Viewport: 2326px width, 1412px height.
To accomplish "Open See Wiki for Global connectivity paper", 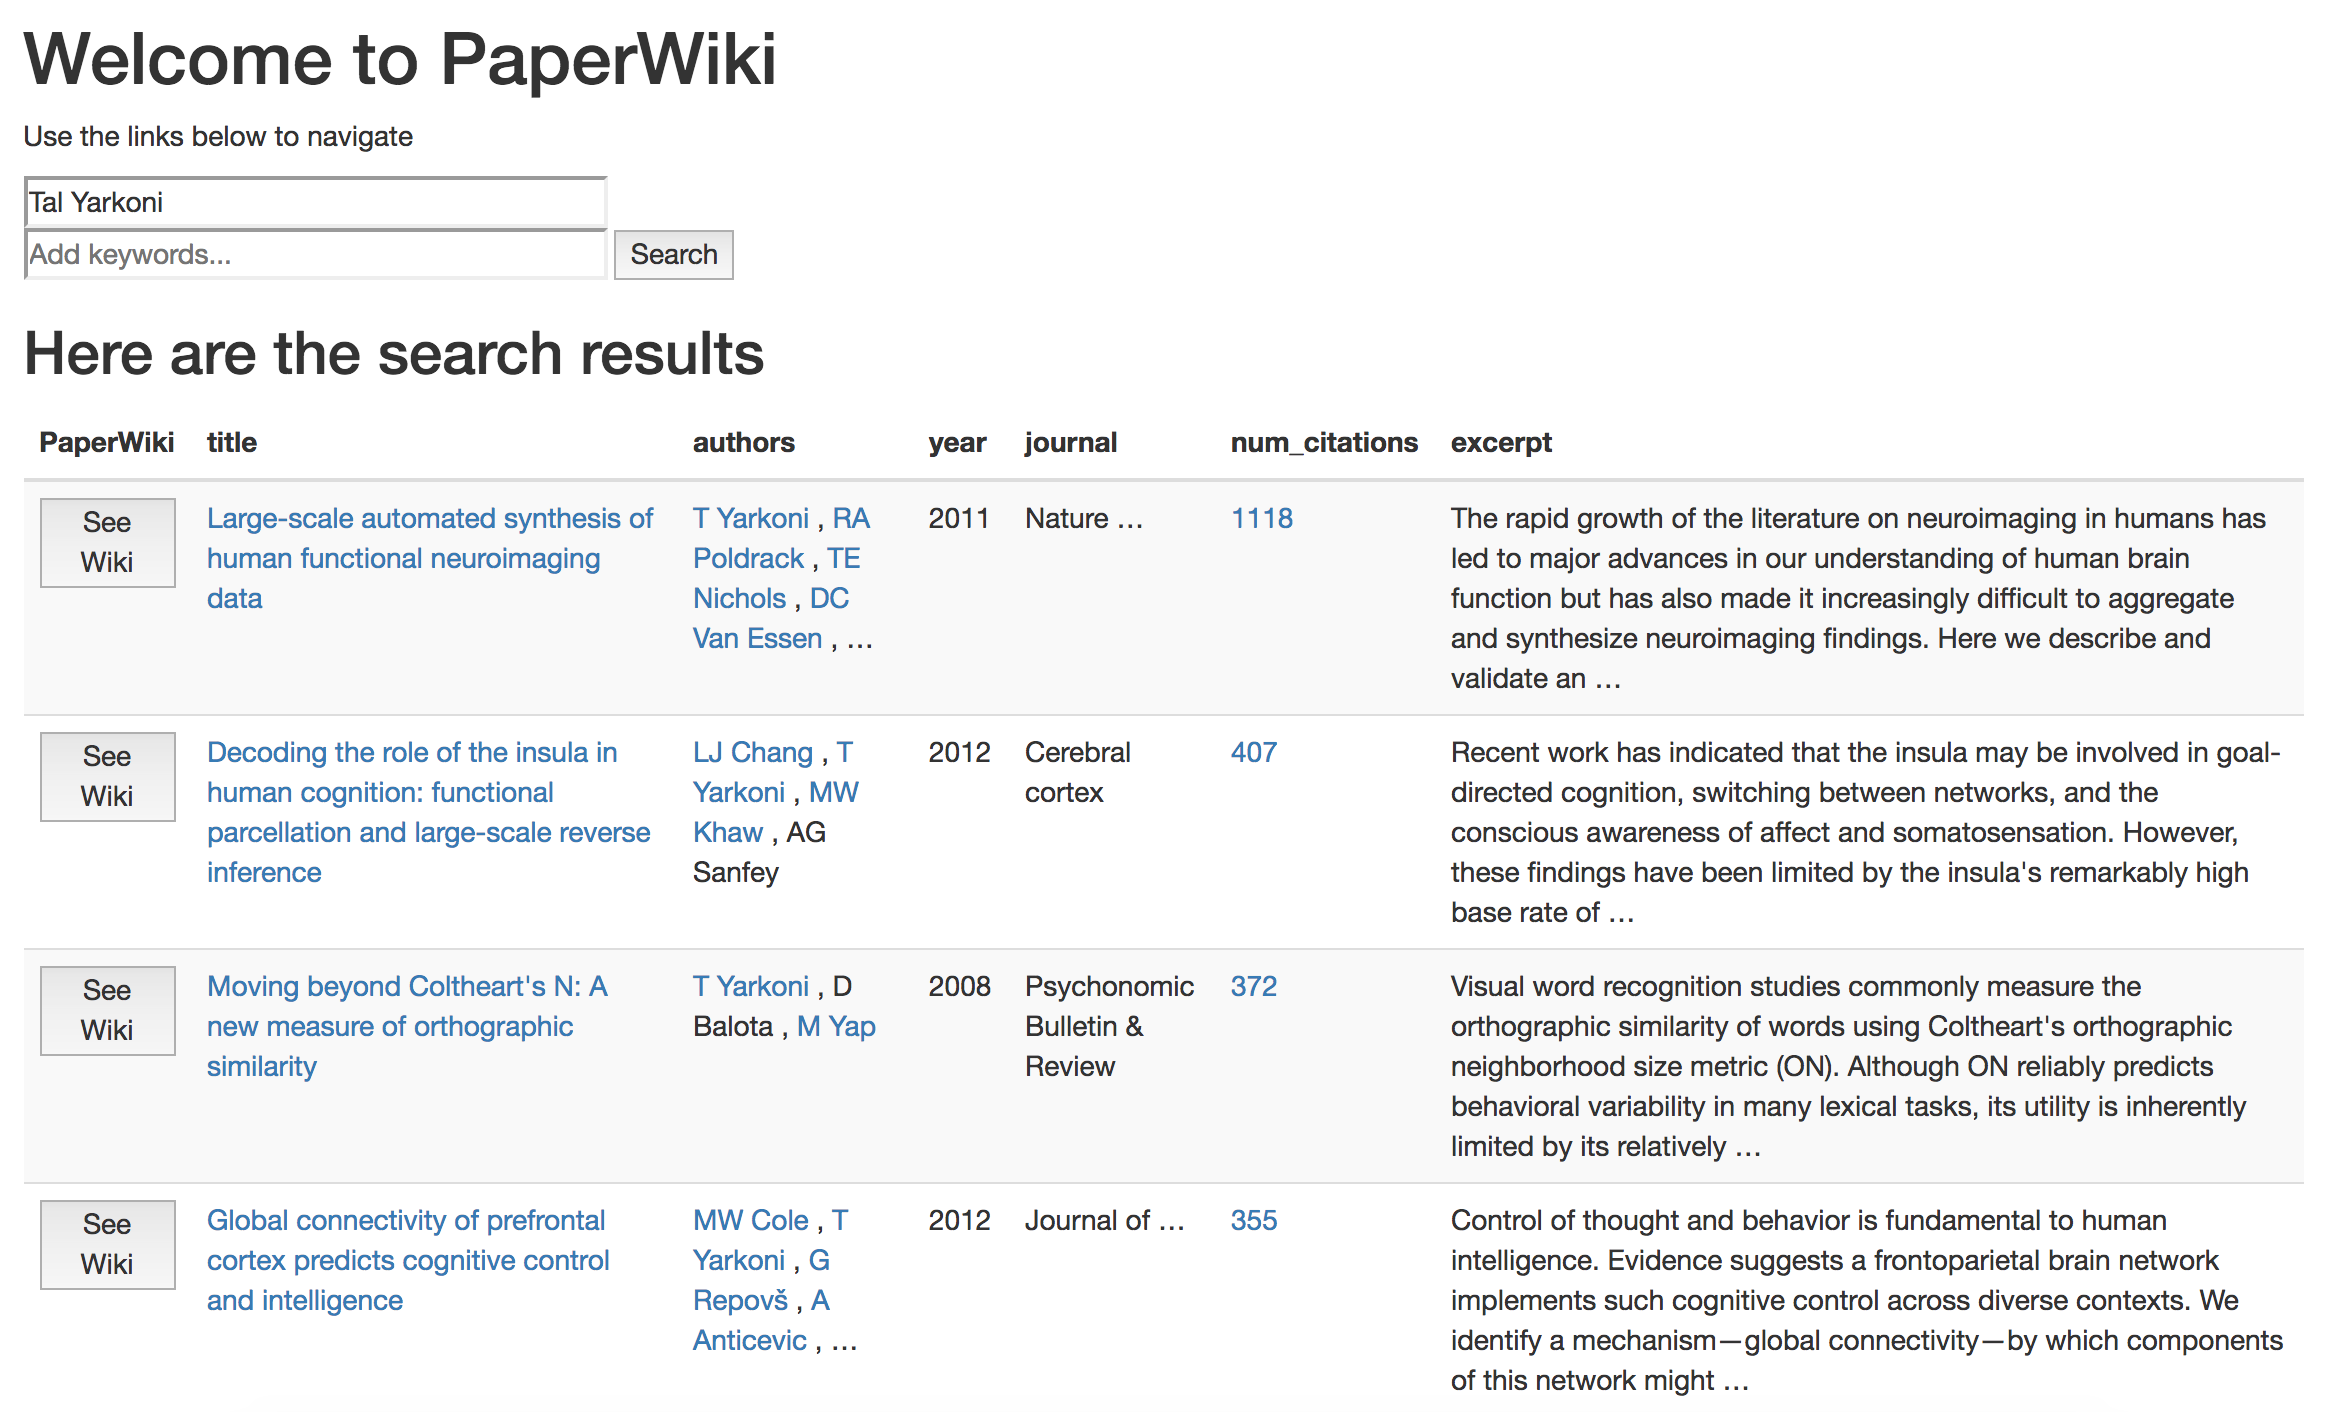I will pyautogui.click(x=107, y=1244).
